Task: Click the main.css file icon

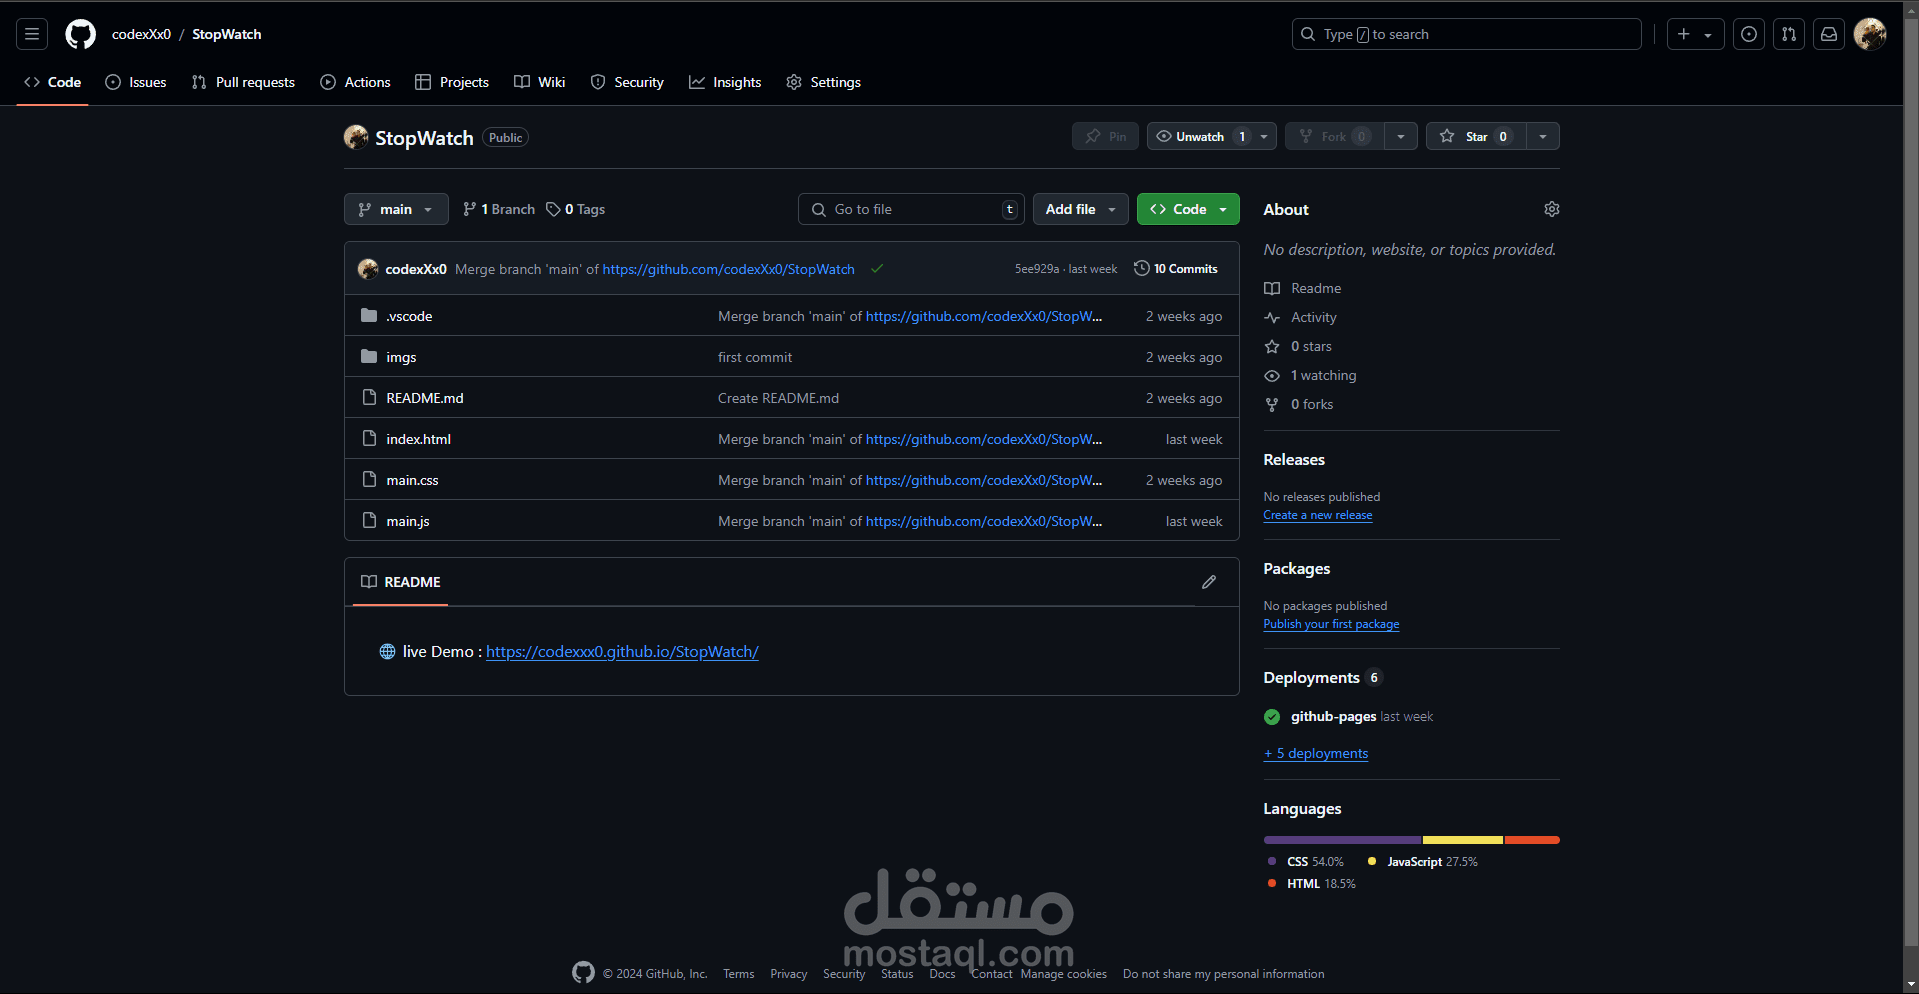Action: [369, 479]
